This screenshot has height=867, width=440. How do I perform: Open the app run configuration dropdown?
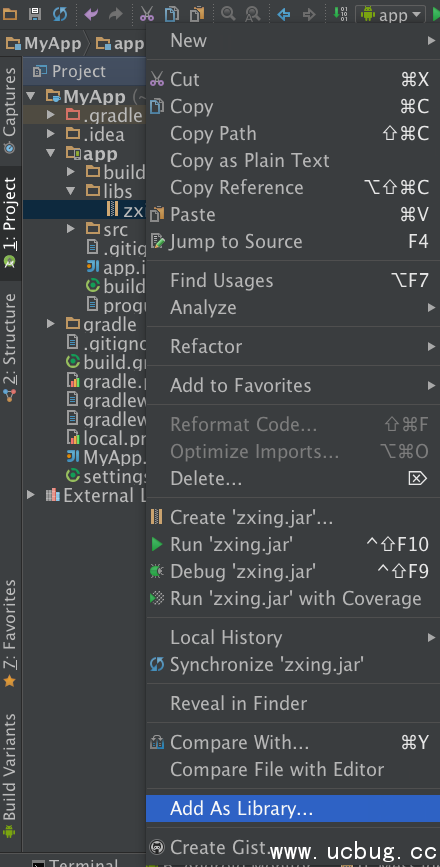click(391, 14)
